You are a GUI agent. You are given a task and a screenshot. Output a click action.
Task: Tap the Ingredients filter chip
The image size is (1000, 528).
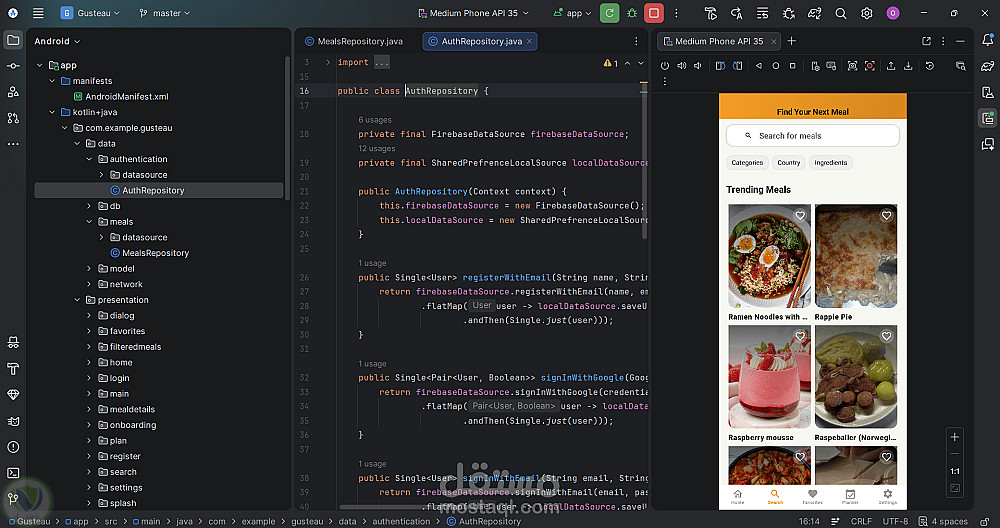coord(830,162)
